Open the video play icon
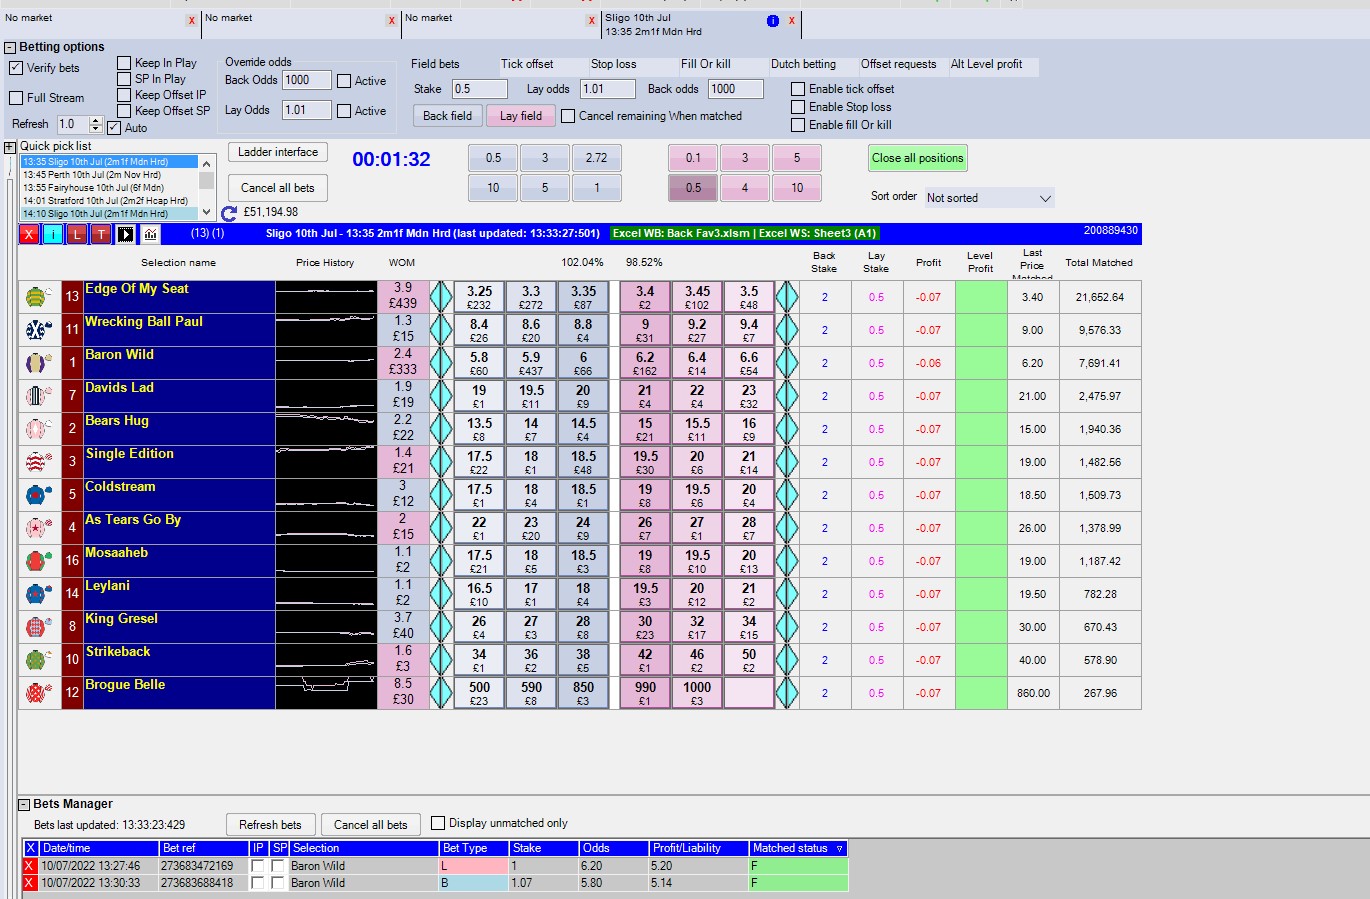 [125, 234]
